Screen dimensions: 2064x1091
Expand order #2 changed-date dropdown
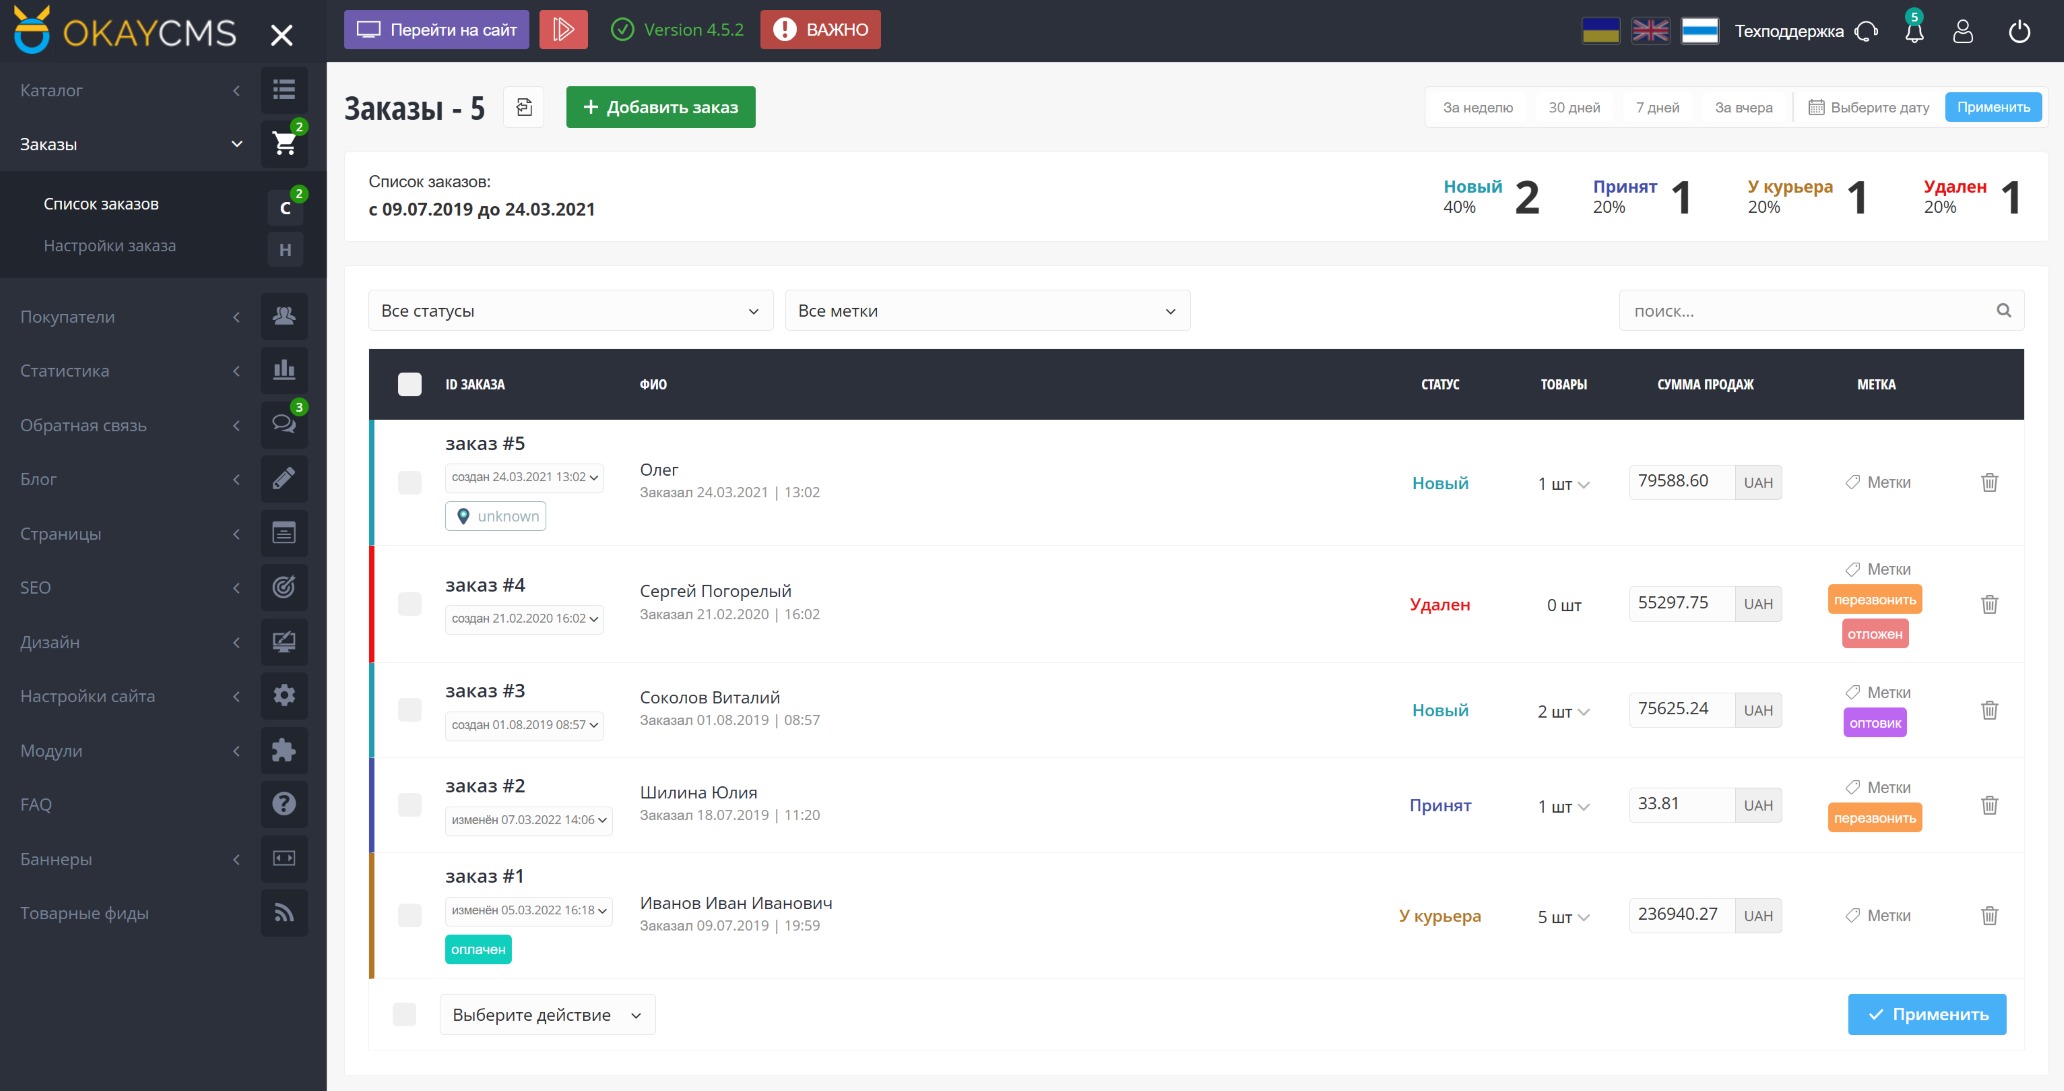528,820
